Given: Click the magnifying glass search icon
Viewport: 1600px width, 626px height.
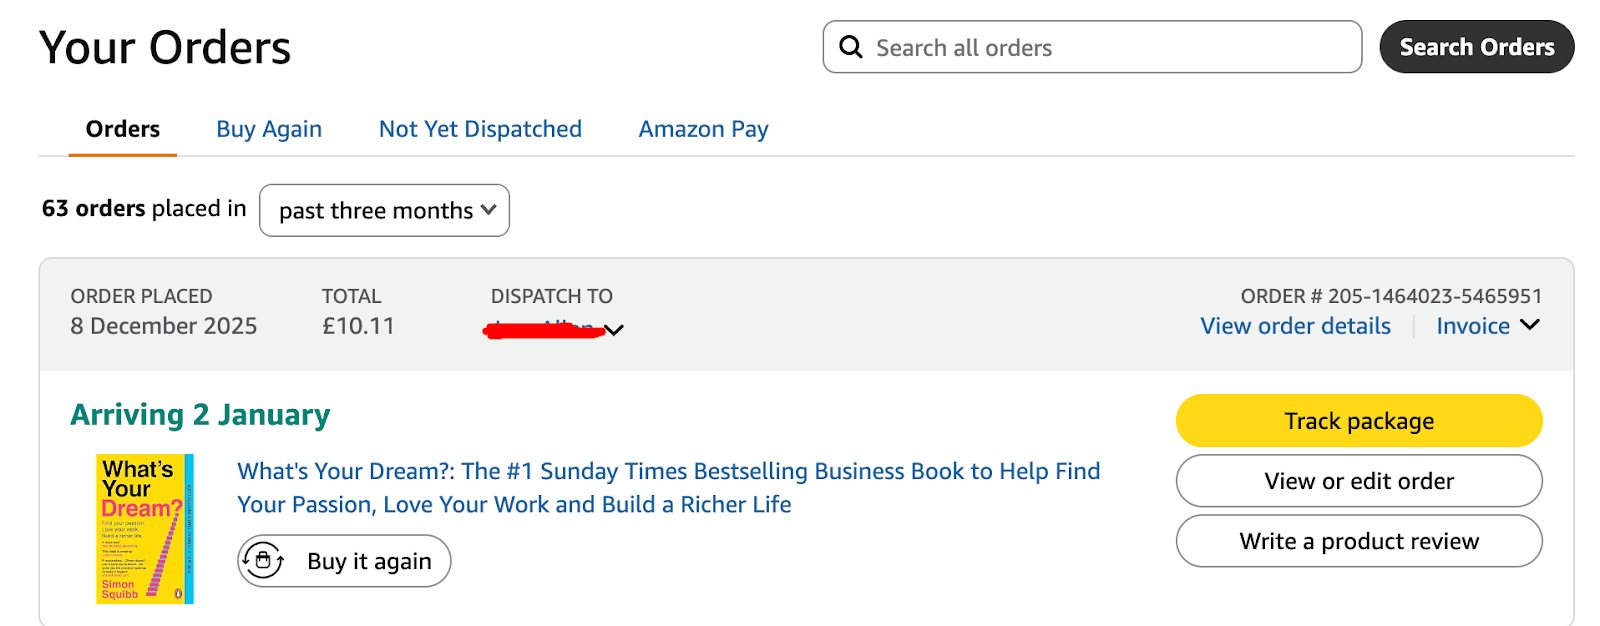Looking at the screenshot, I should pos(851,47).
